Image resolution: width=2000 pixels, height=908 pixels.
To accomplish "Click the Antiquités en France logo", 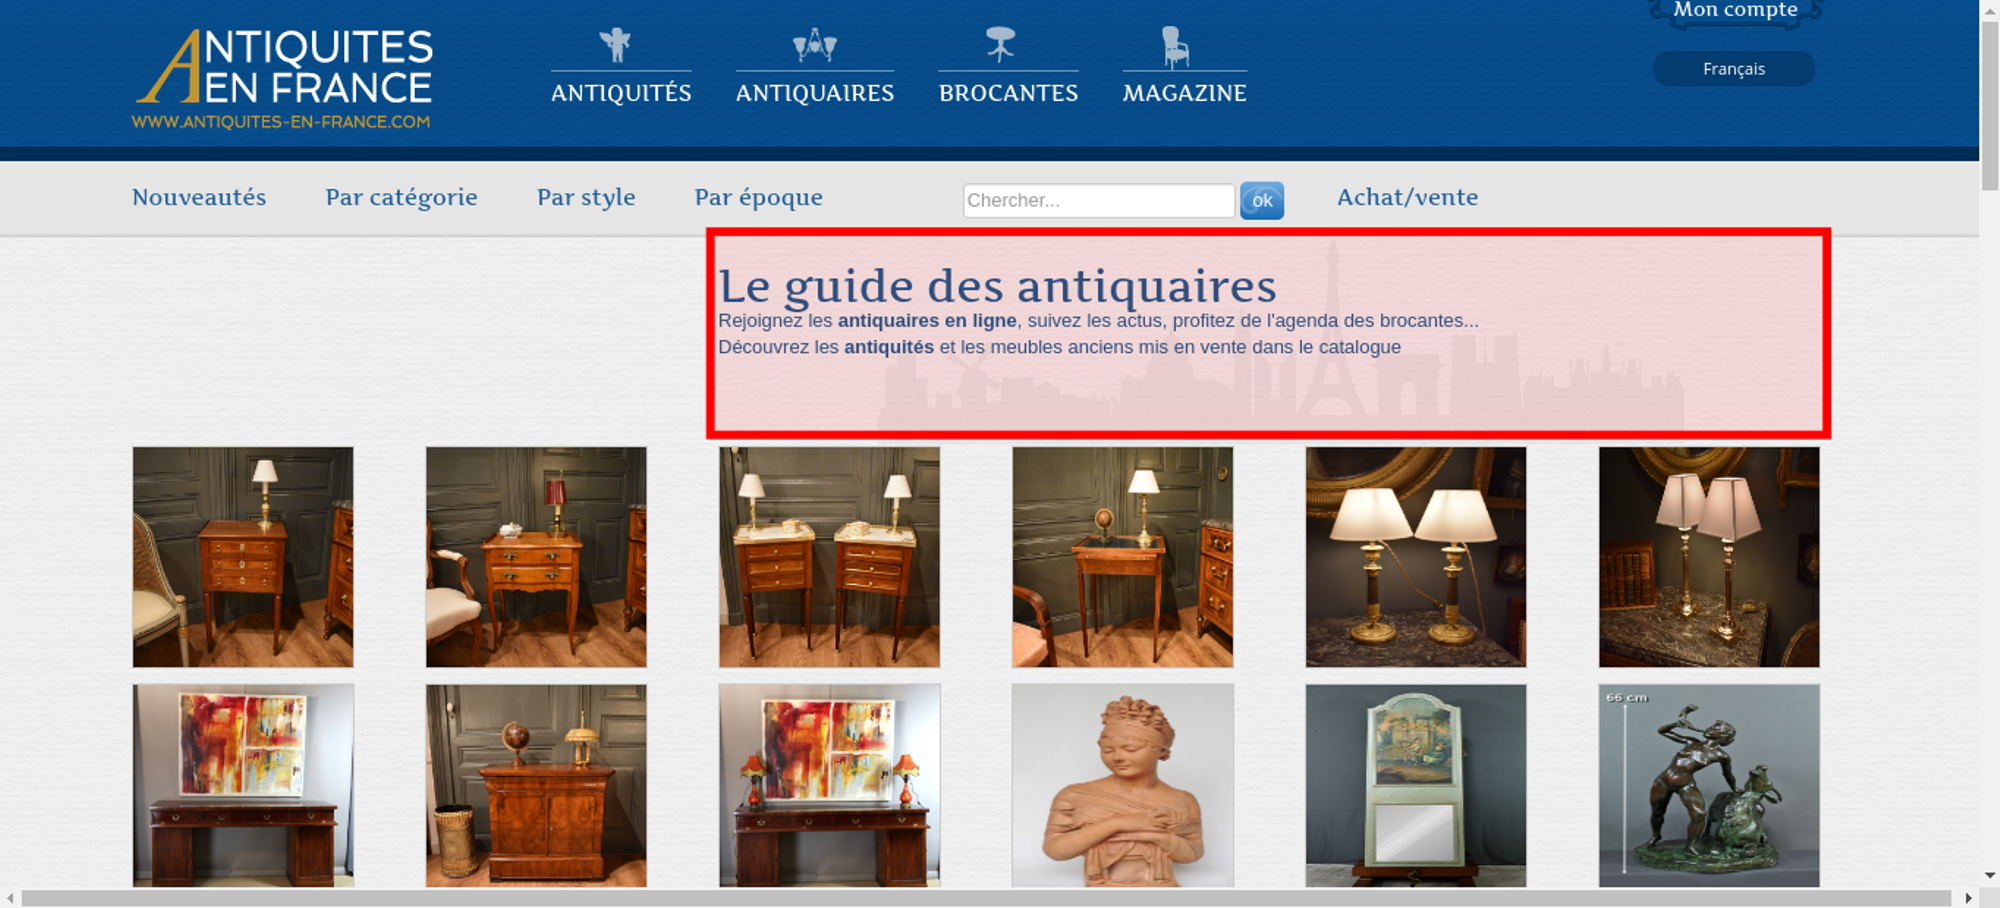I will coord(283,79).
